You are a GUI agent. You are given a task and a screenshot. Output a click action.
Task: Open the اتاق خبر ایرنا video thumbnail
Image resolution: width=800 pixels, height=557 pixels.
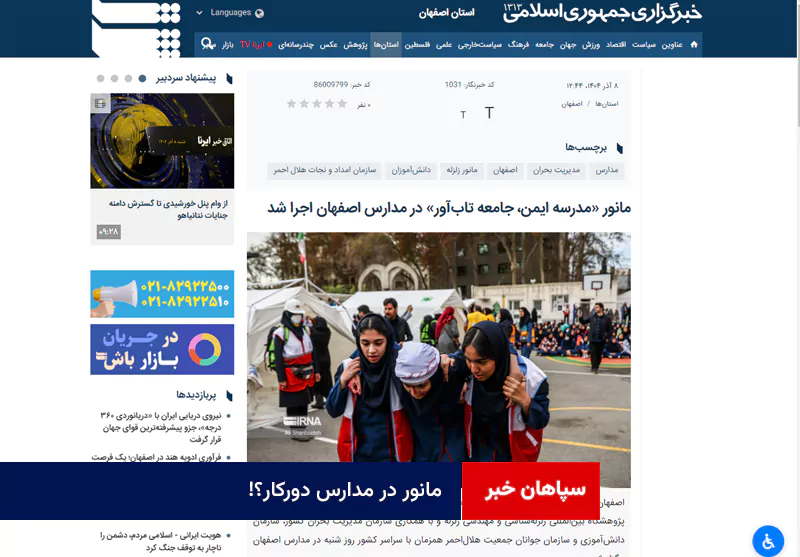click(x=162, y=141)
